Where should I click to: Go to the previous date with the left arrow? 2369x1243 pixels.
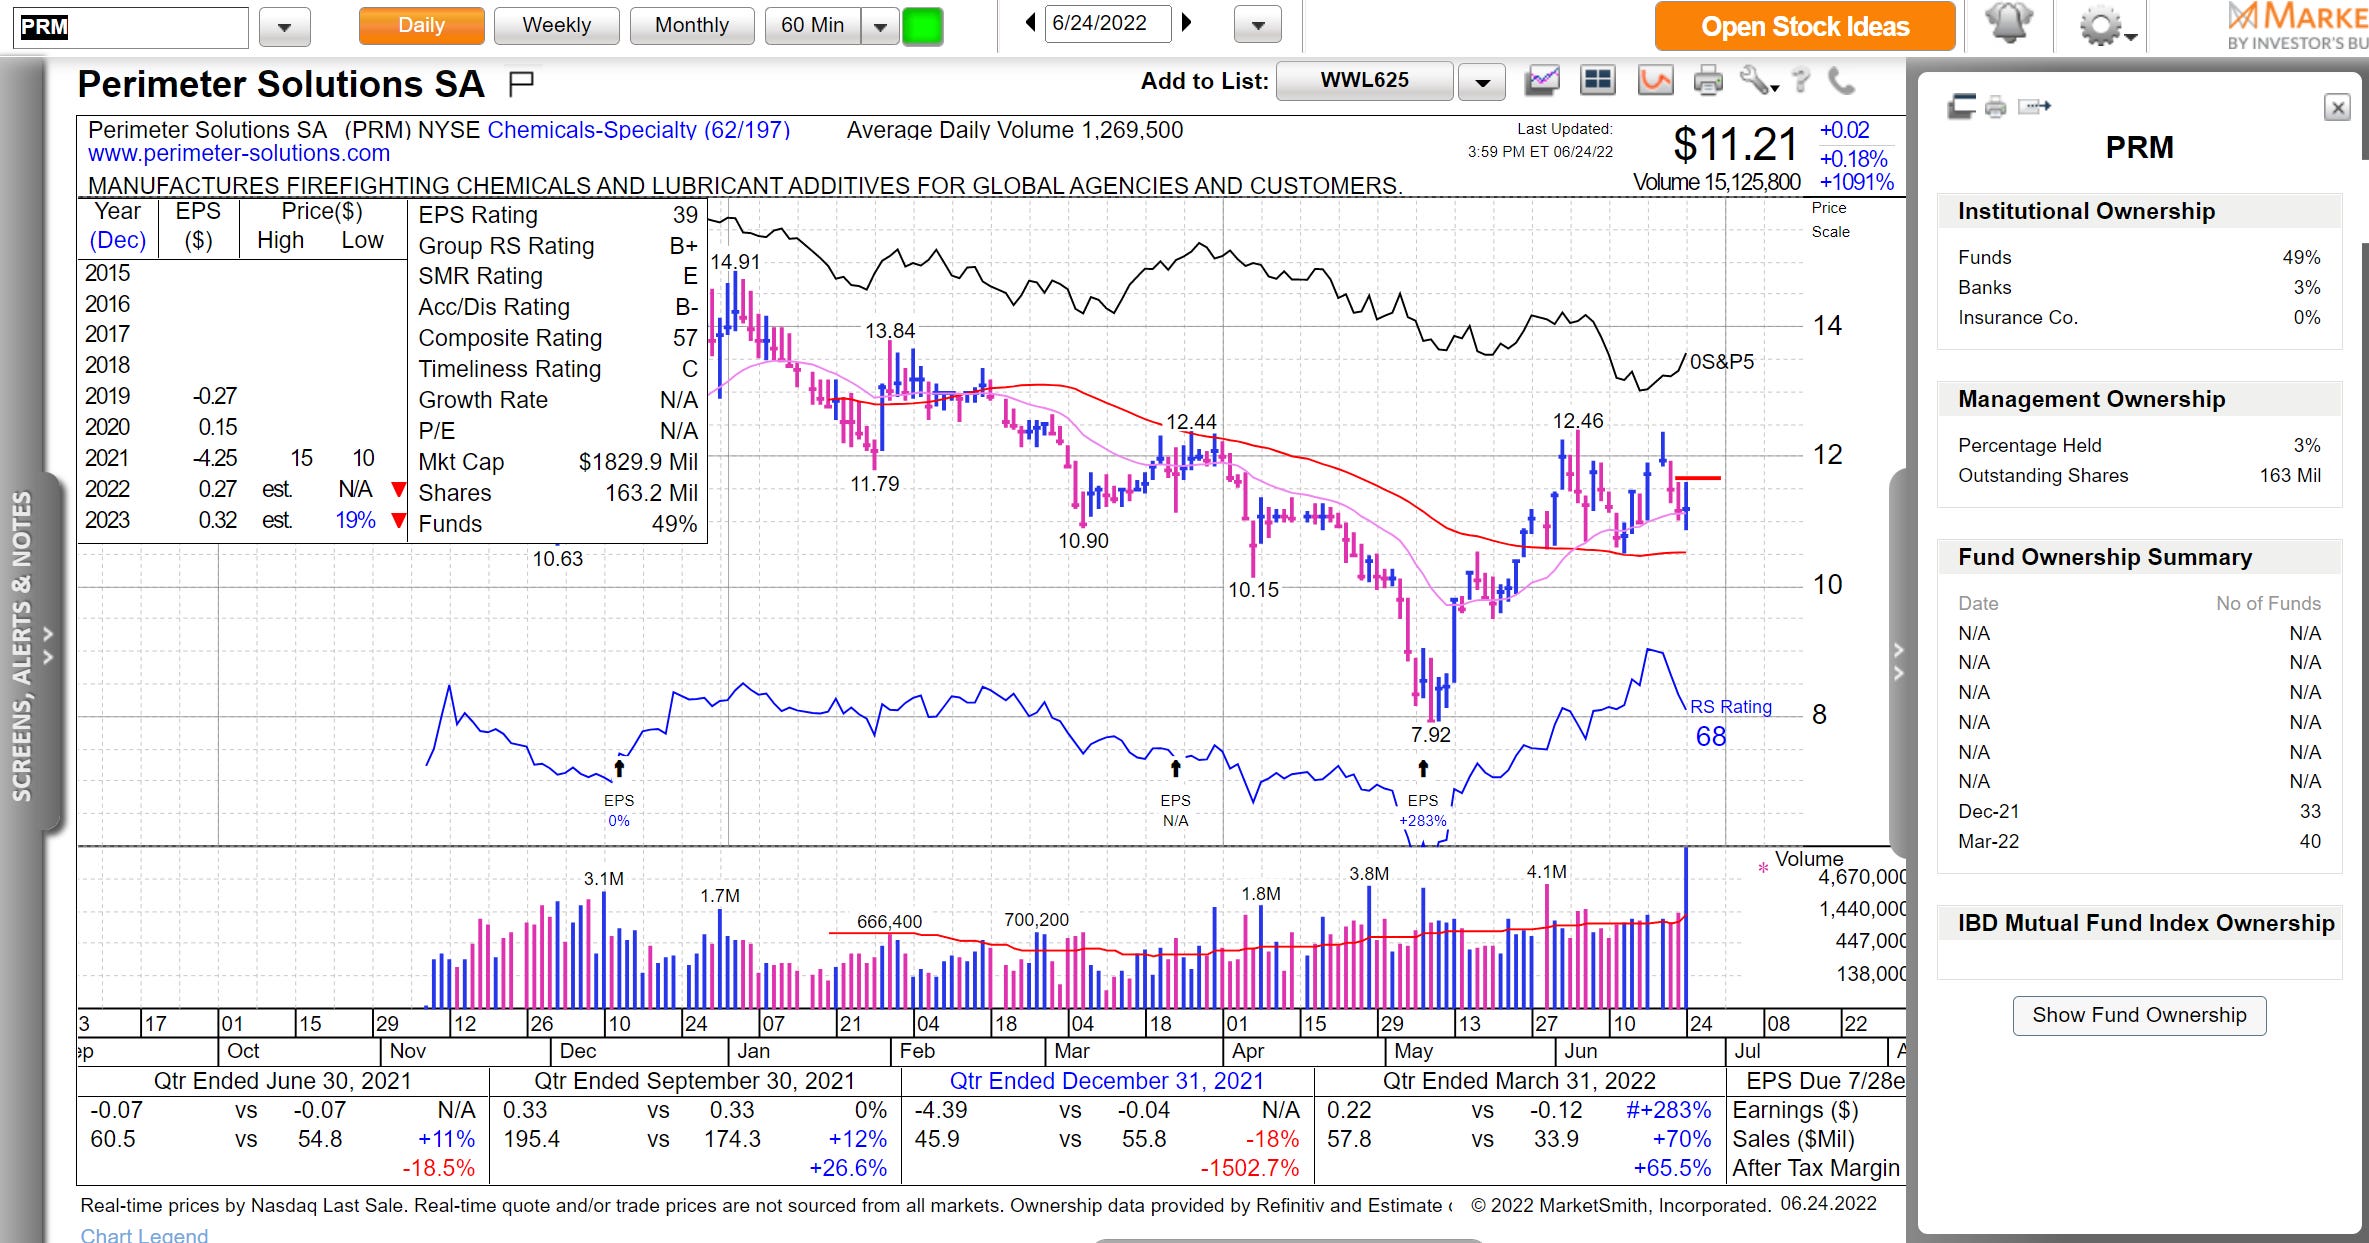tap(1030, 23)
